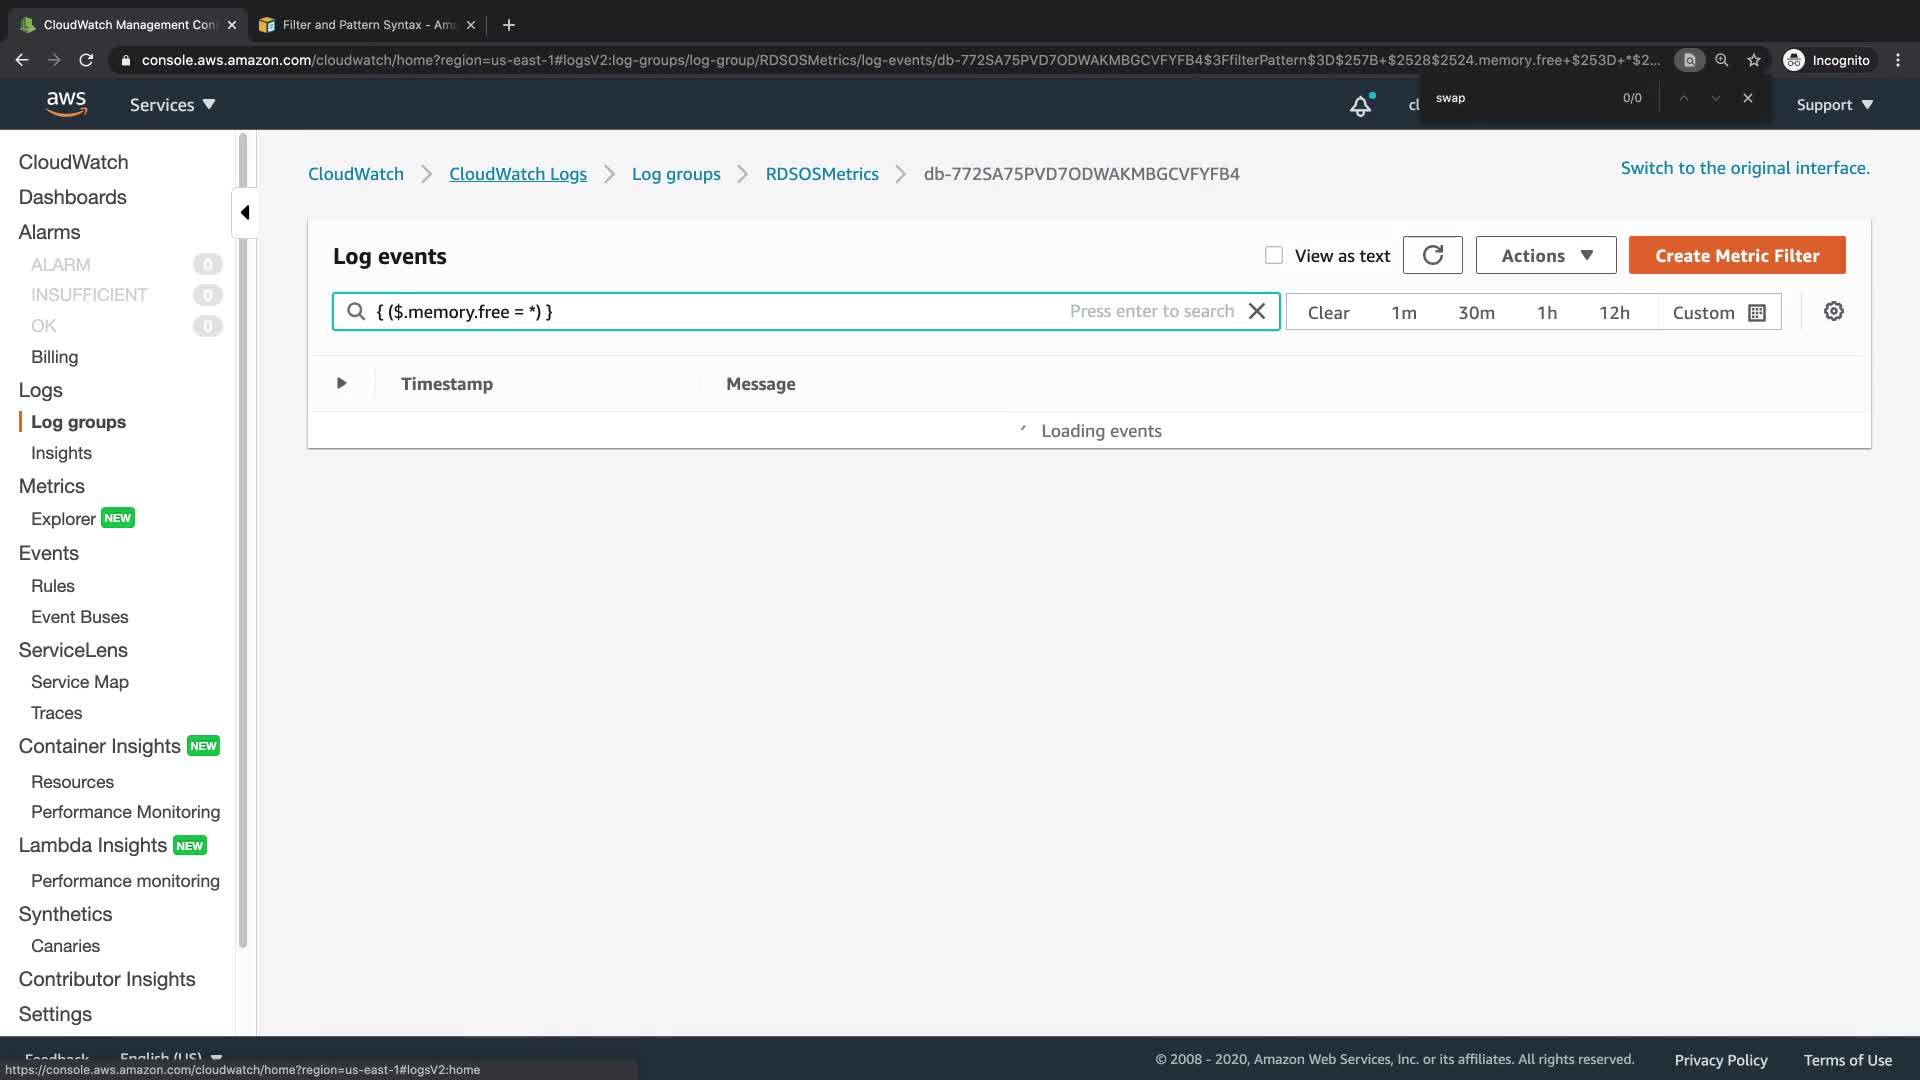Select the 30m time range
The width and height of the screenshot is (1920, 1080).
tap(1475, 312)
